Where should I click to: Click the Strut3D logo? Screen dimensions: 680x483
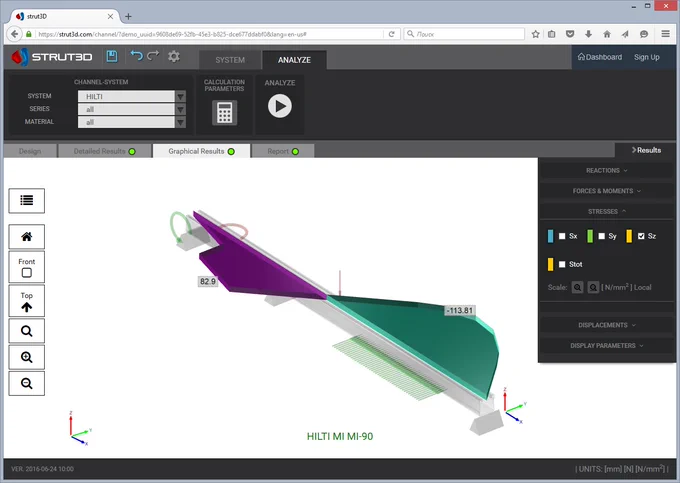pyautogui.click(x=52, y=57)
